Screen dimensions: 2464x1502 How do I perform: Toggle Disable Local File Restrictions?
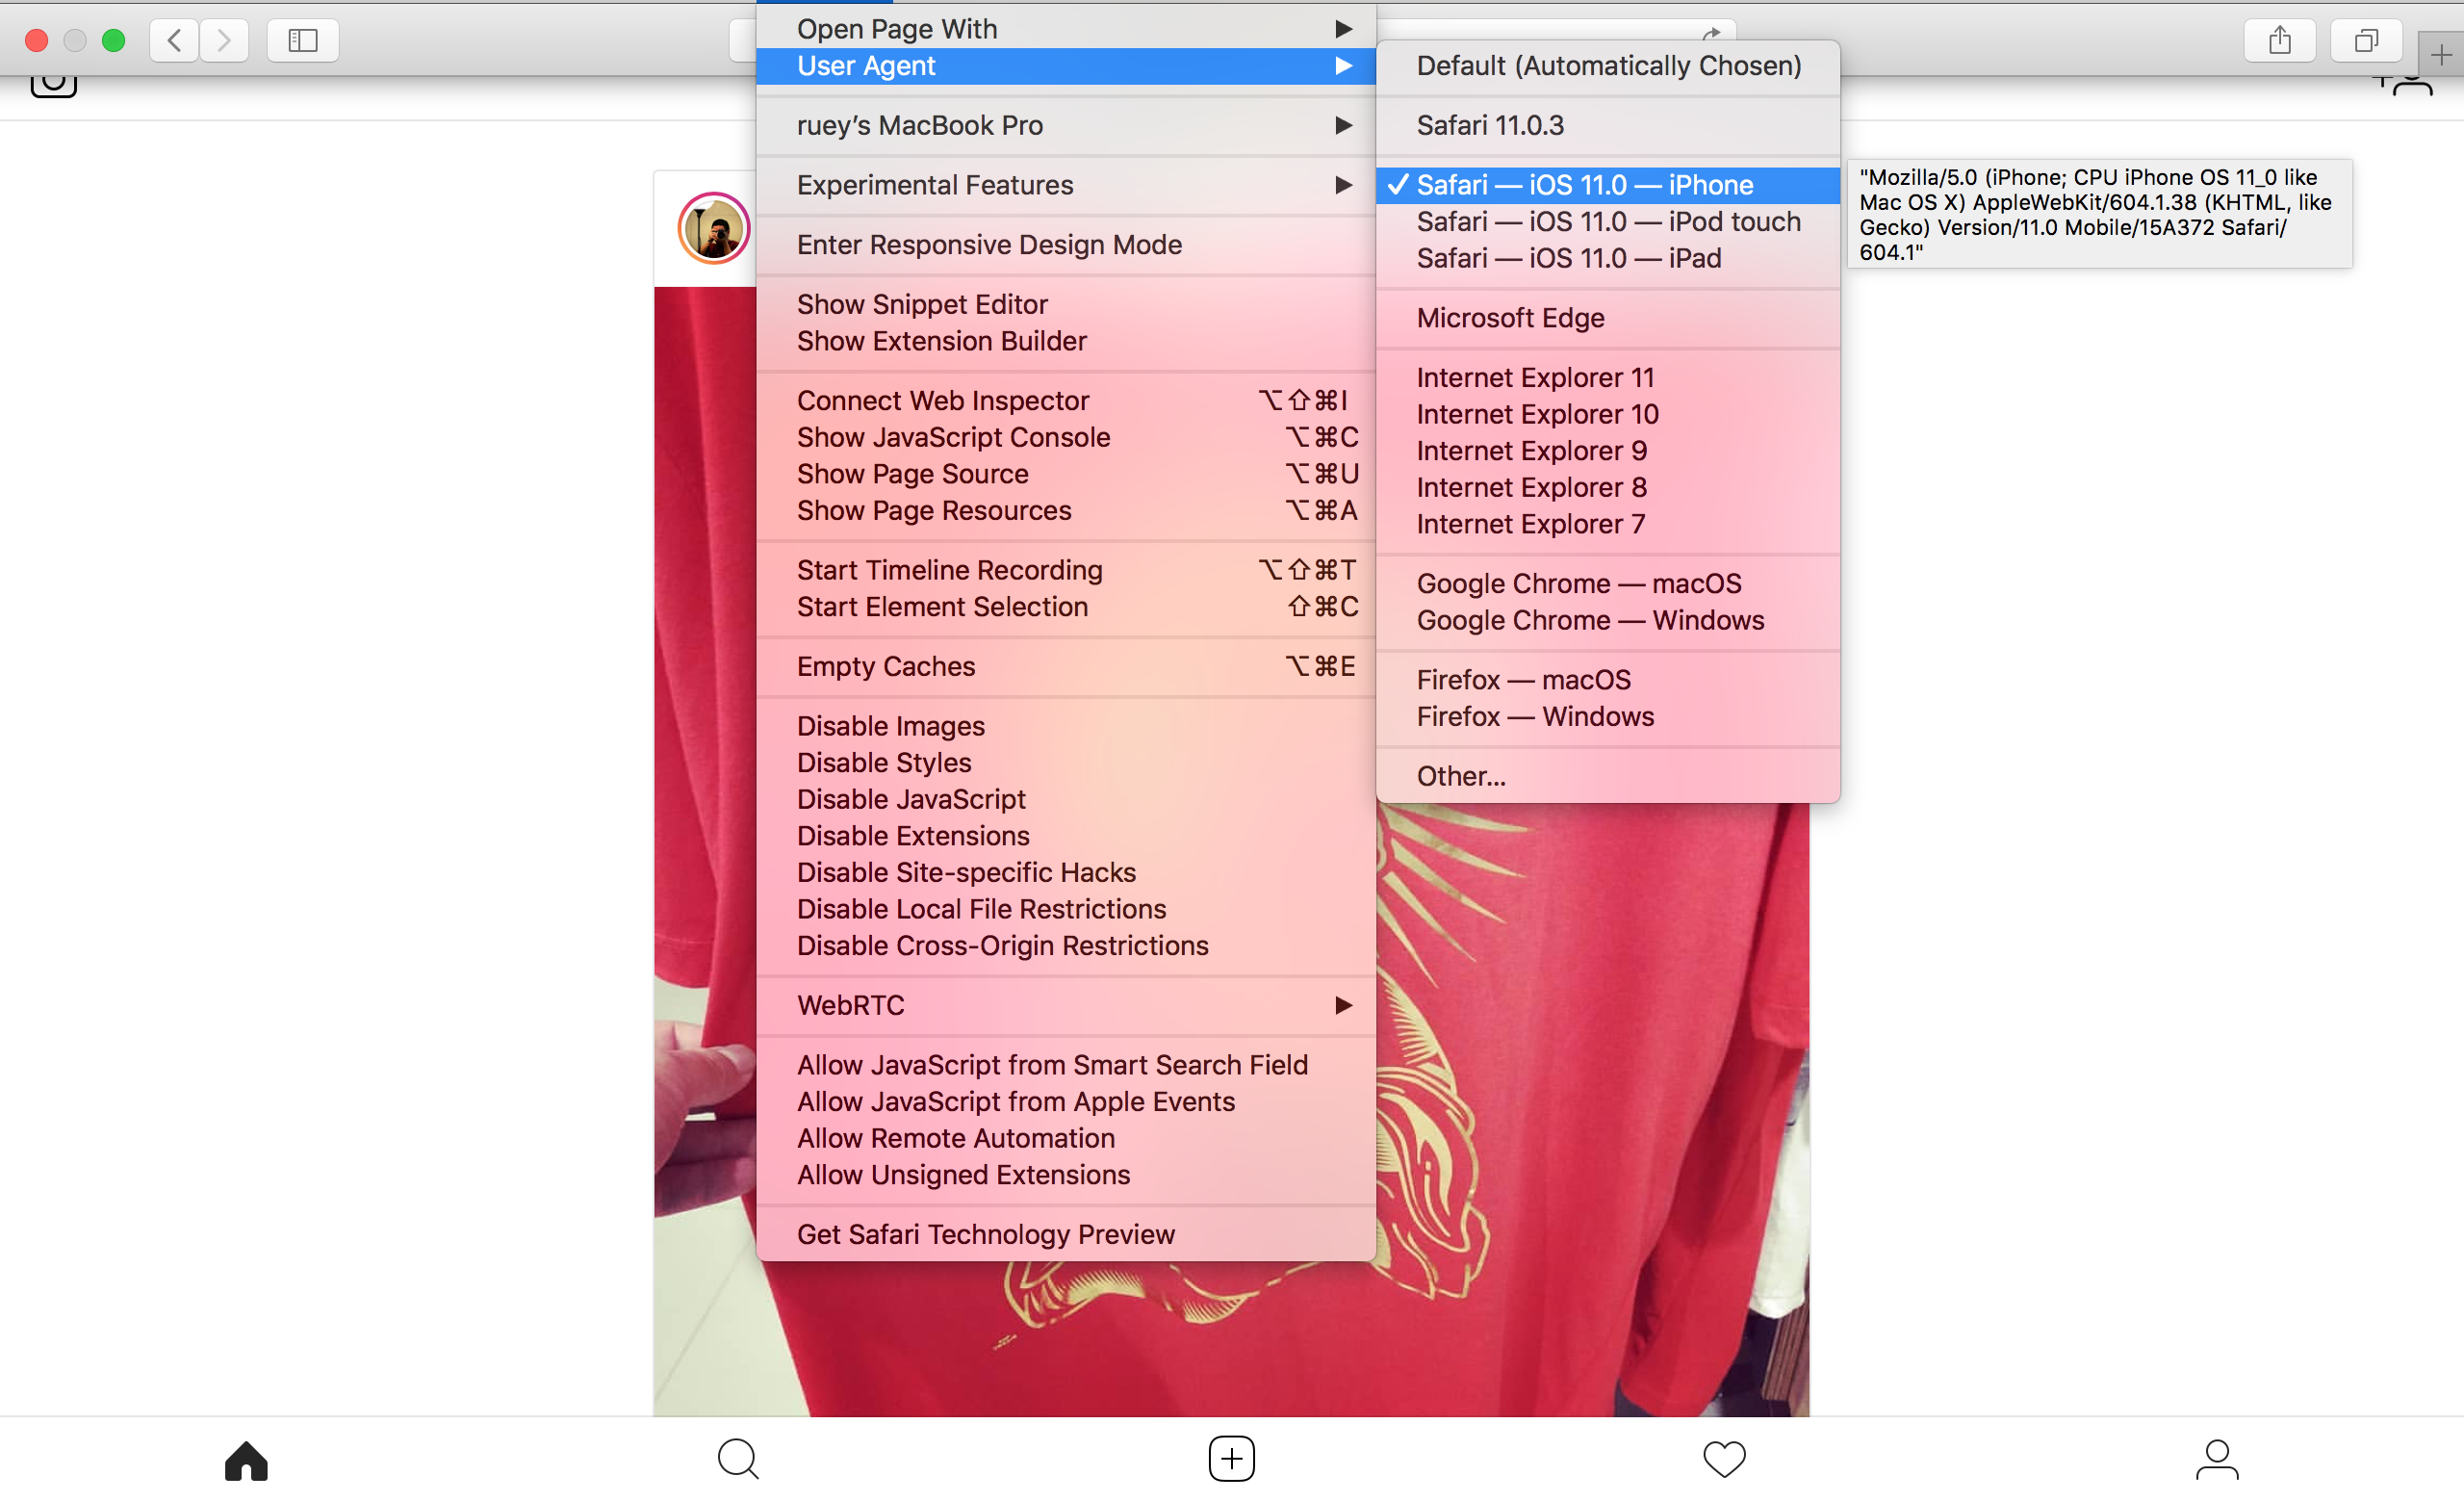coord(1066,909)
